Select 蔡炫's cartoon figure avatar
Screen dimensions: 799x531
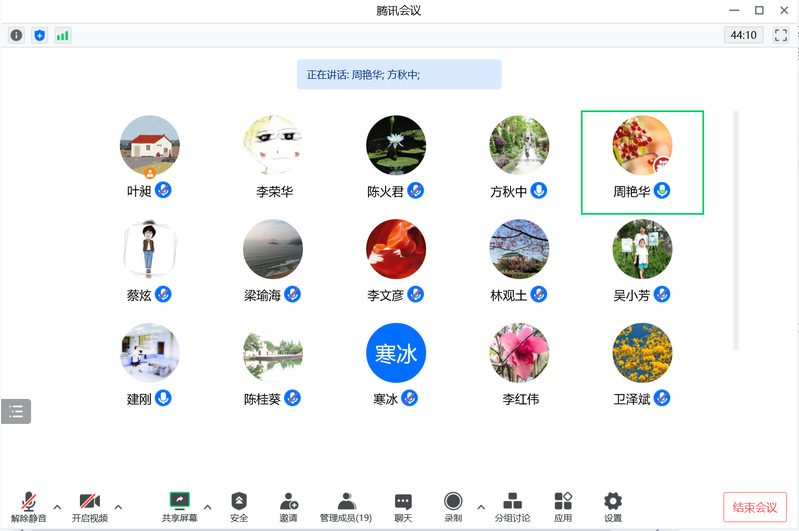pyautogui.click(x=150, y=249)
